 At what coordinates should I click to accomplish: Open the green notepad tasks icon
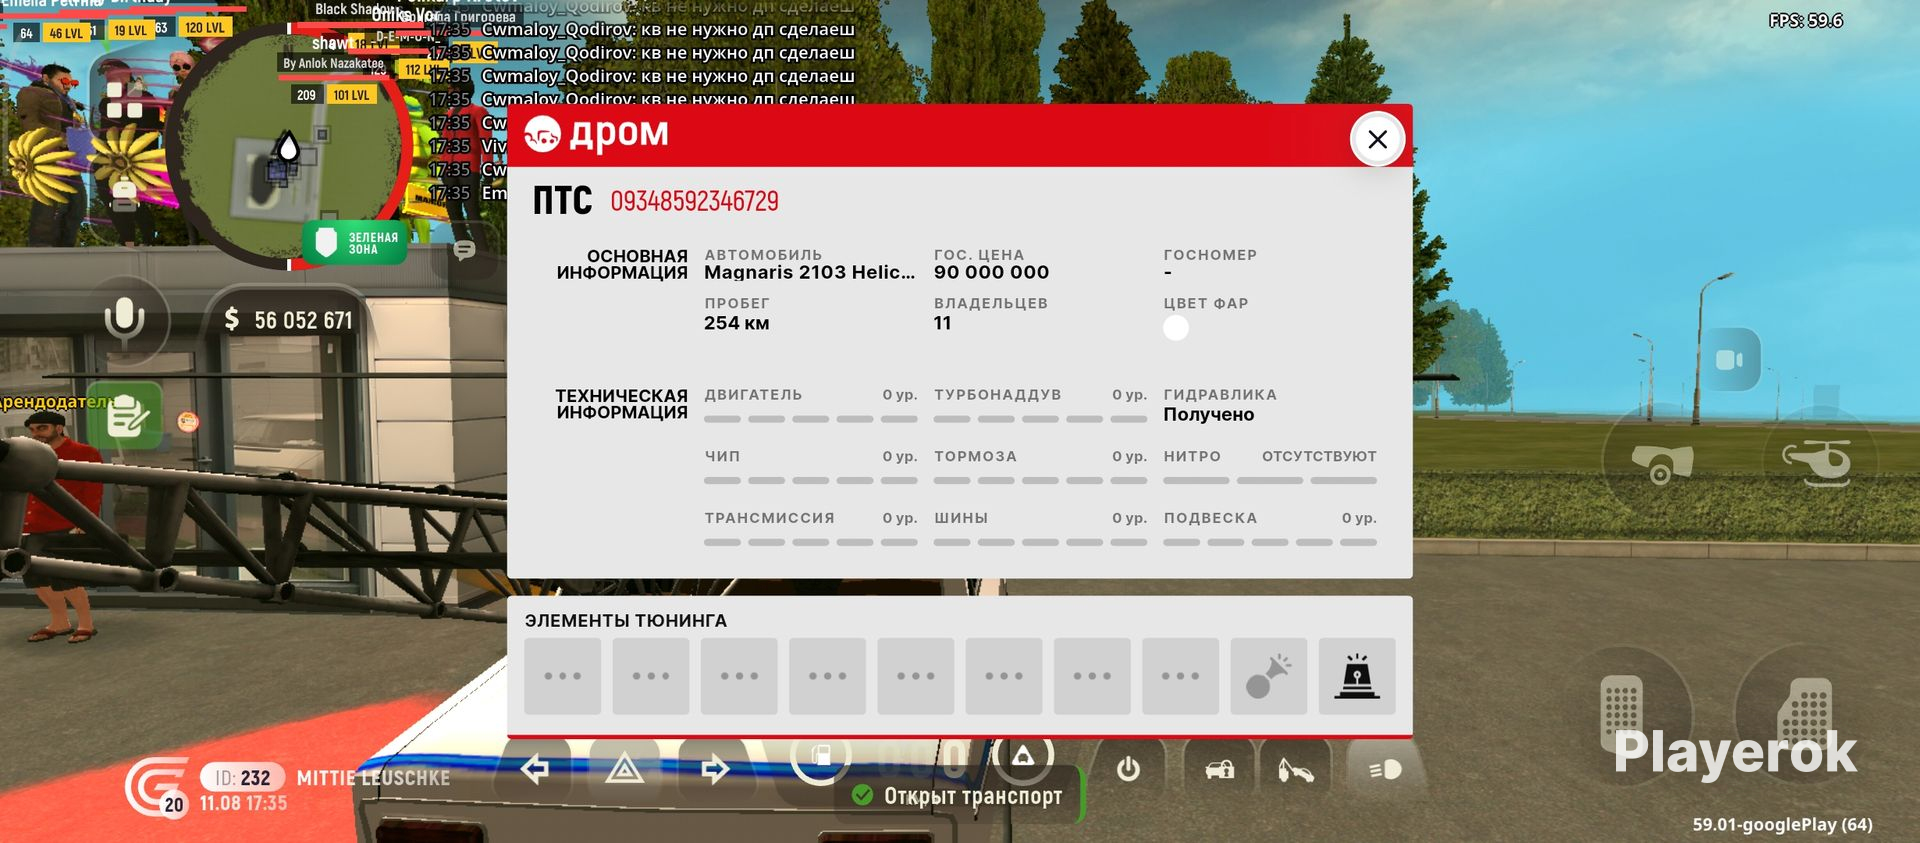point(128,416)
